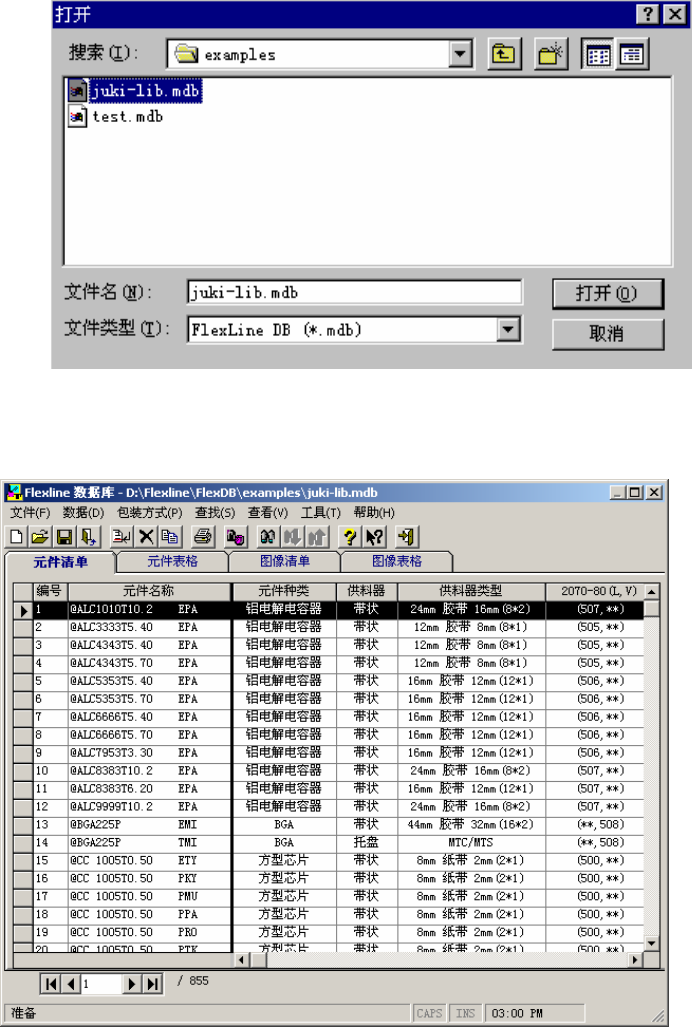692x1027 pixels.
Task: Click the Copy toolbar icon
Action: pos(170,537)
